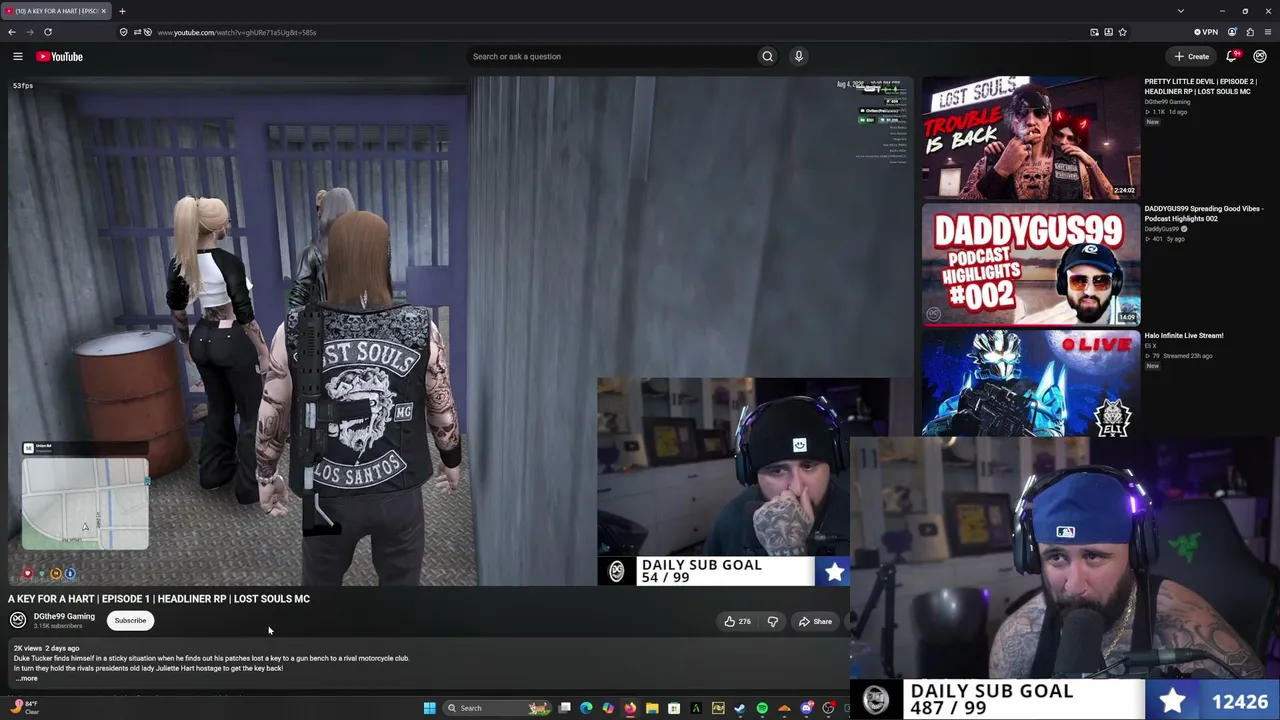This screenshot has width=1280, height=720.
Task: Open Pretty Little Devil Episode 2 video title
Action: pyautogui.click(x=1200, y=87)
